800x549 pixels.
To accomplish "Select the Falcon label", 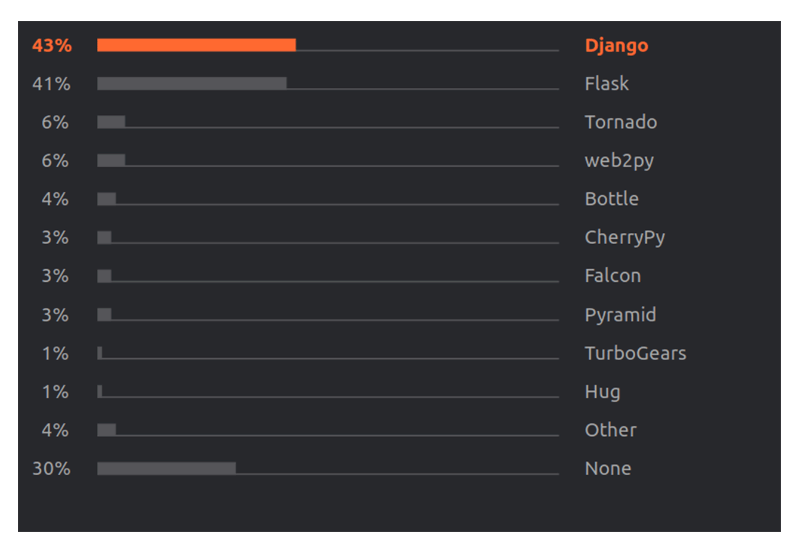I will click(x=612, y=276).
